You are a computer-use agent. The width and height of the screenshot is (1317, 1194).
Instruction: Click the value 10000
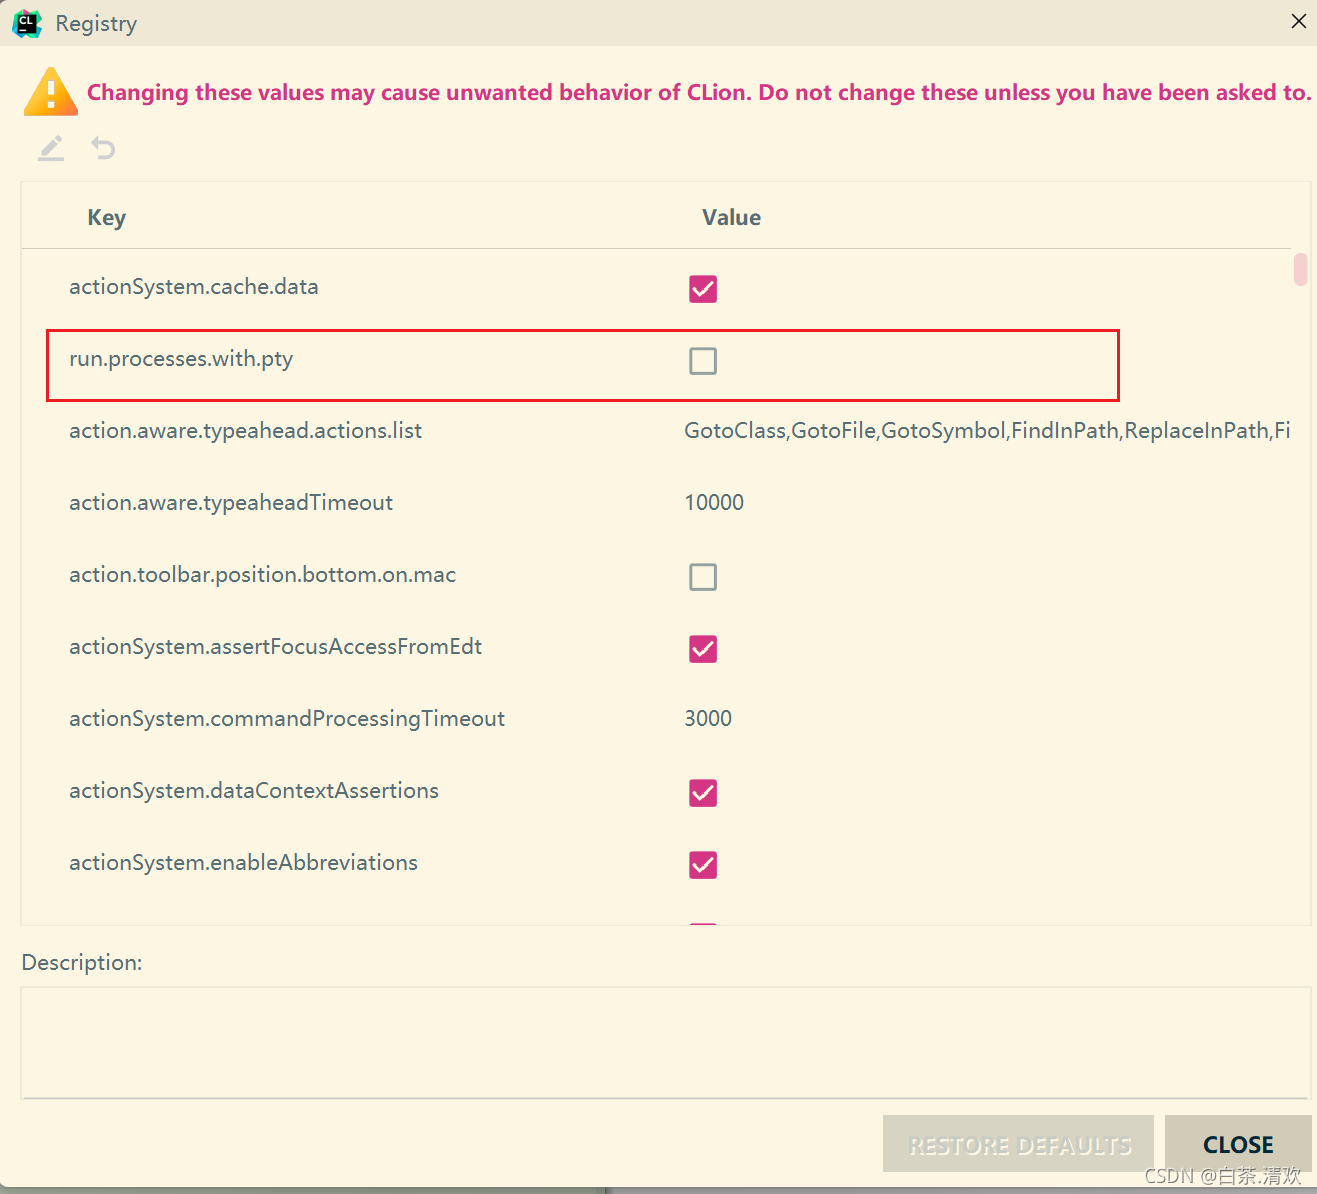point(714,503)
